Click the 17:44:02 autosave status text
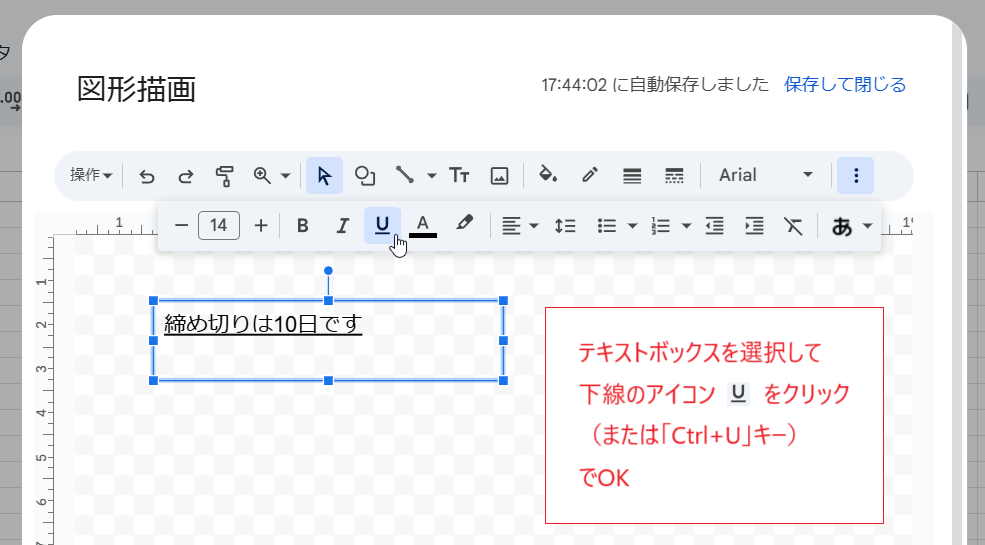This screenshot has height=545, width=985. (x=655, y=84)
